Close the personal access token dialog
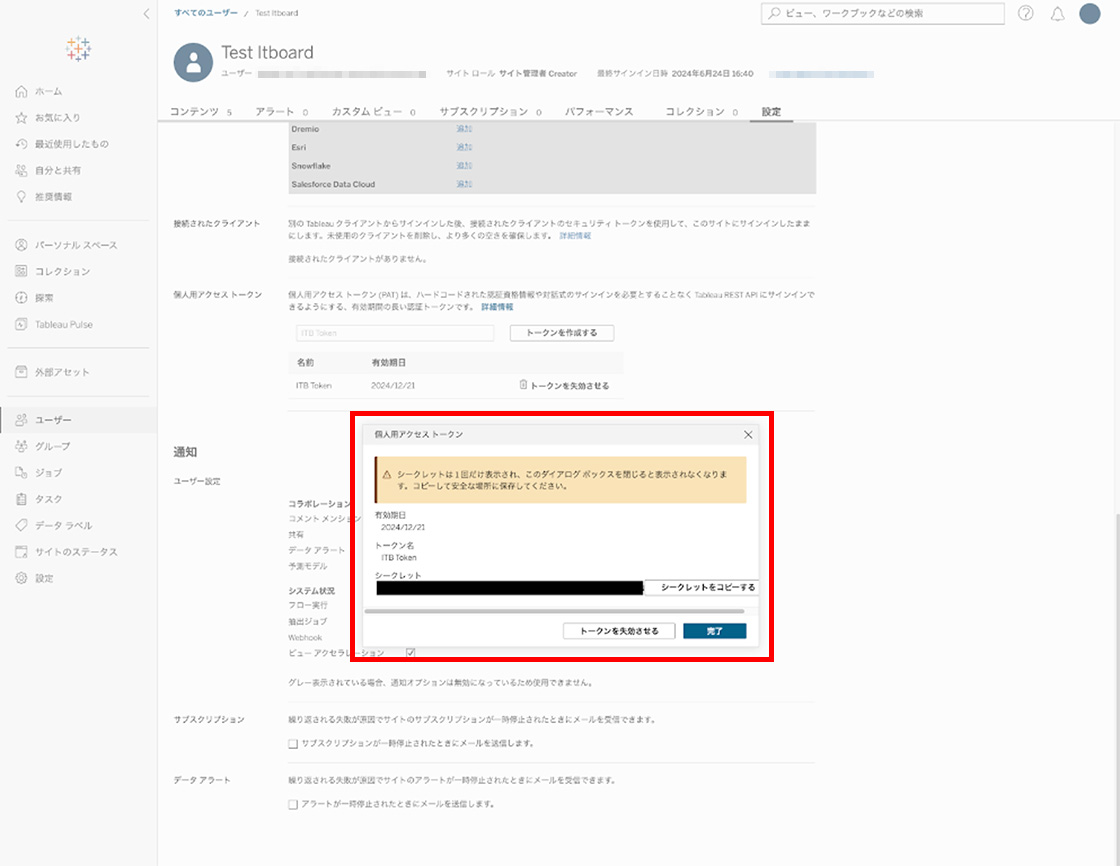 [x=747, y=435]
